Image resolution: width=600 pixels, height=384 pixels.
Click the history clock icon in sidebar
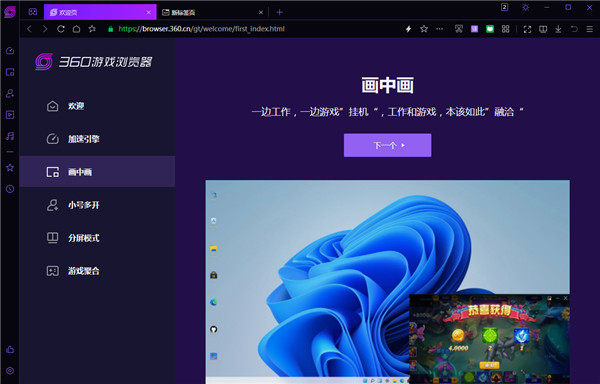click(10, 189)
